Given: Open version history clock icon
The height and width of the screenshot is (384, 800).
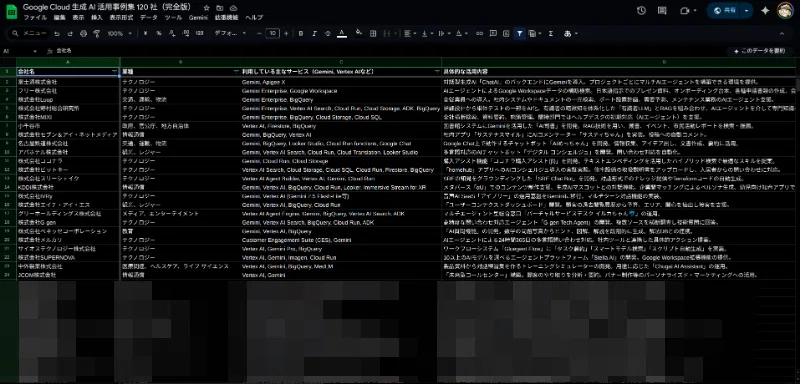Looking at the screenshot, I should [641, 11].
